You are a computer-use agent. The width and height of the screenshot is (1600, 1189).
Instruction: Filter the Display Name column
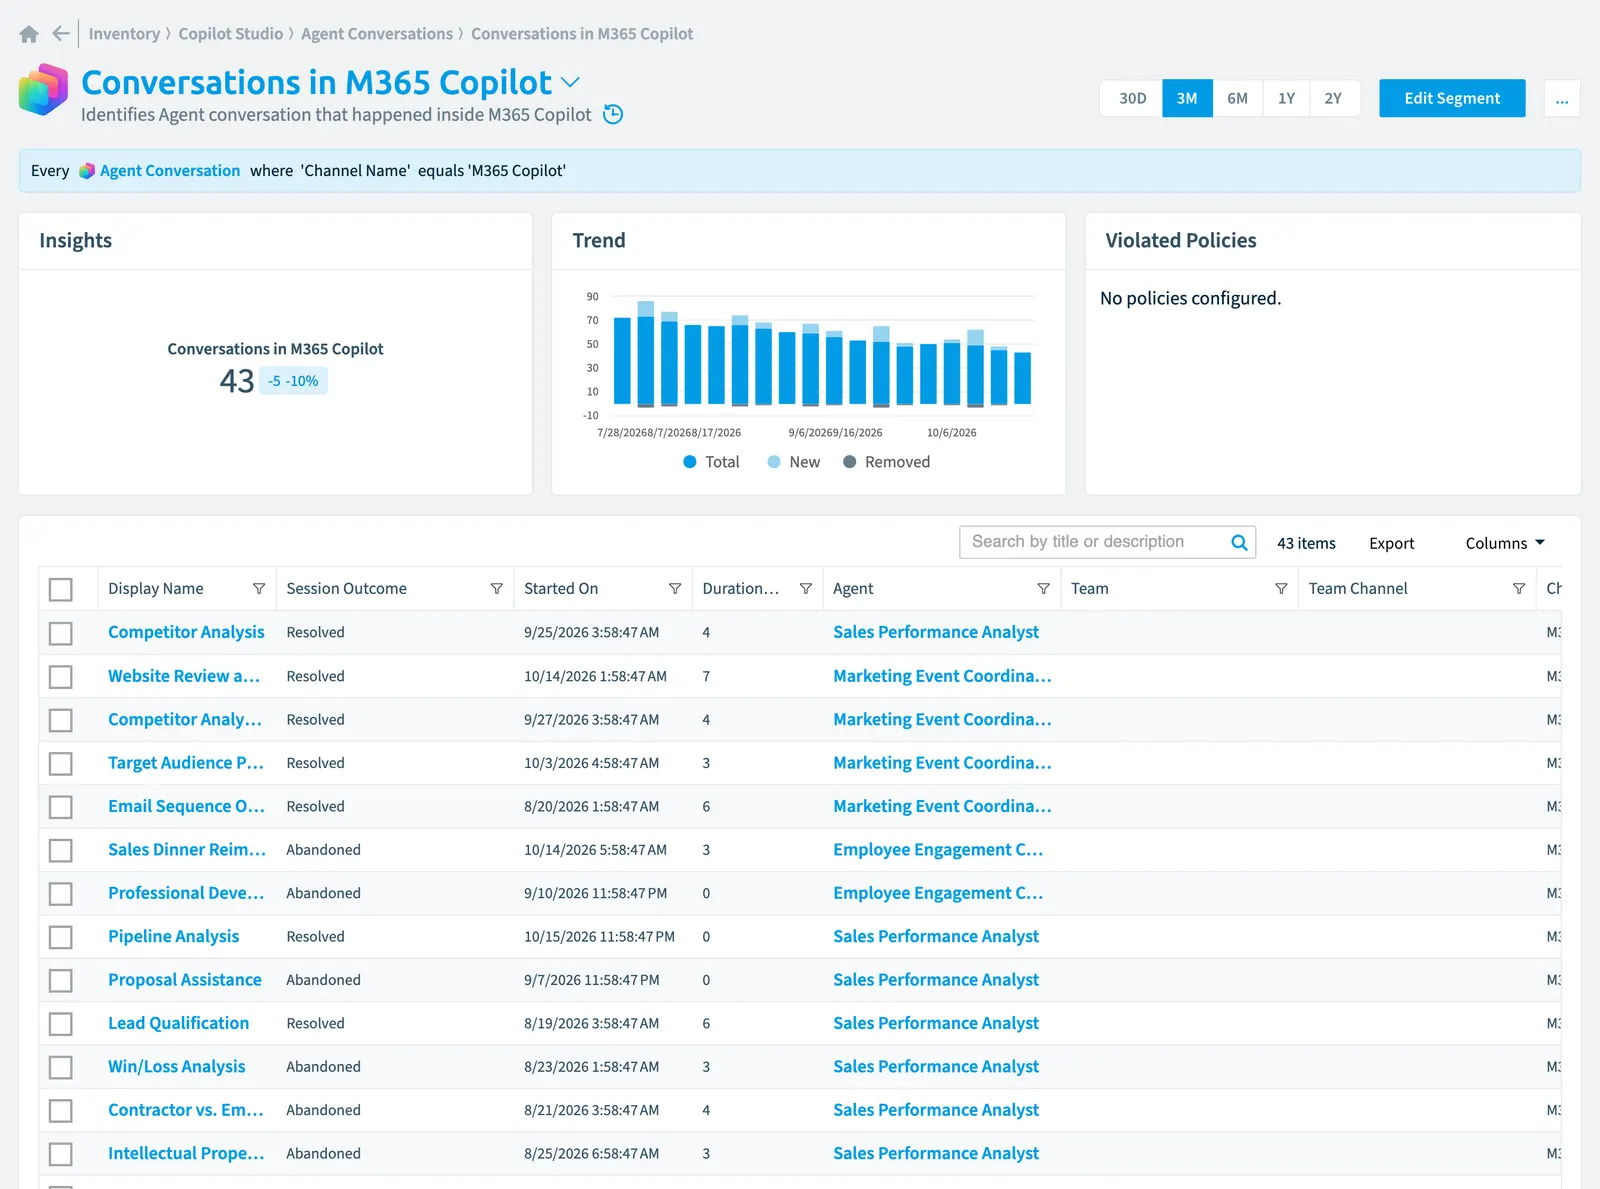(259, 589)
